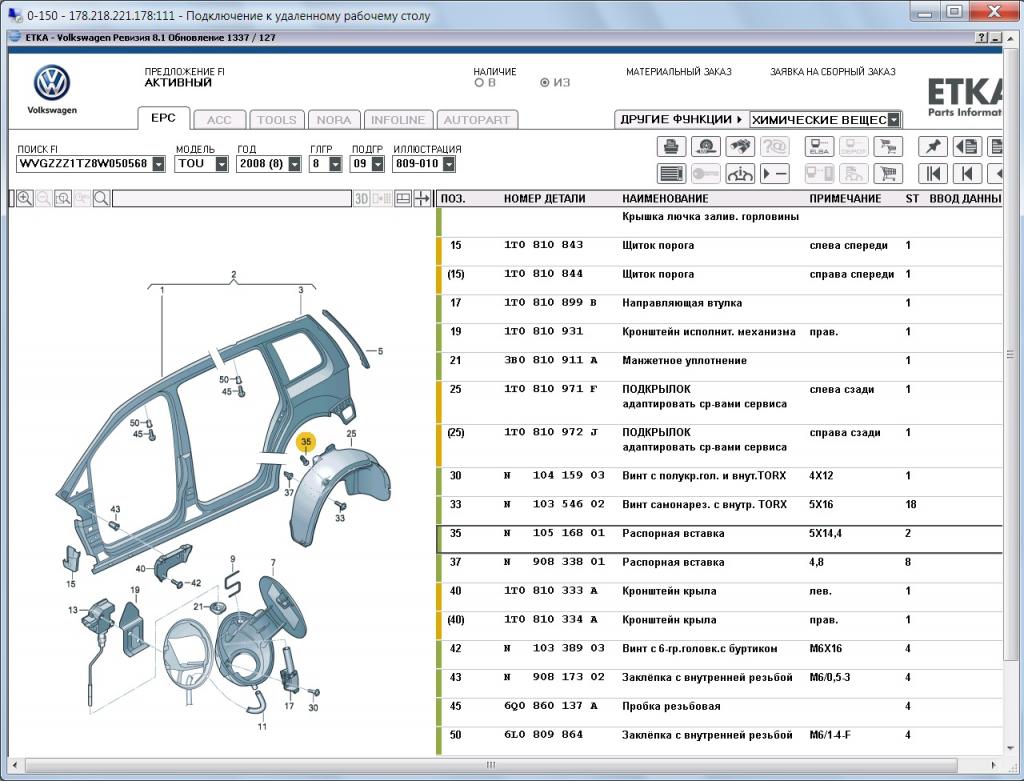Click the printer icon to print
This screenshot has width=1024, height=781.
point(671,146)
